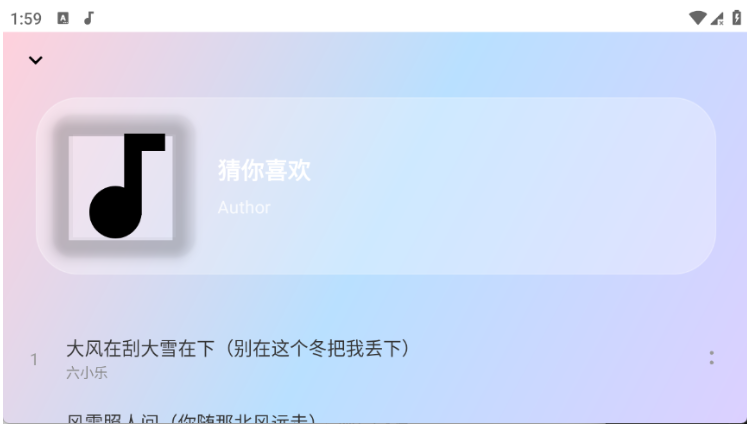Screen dimensions: 747x424
Task: Click the black note glyph inside the cover art
Action: click(x=127, y=186)
